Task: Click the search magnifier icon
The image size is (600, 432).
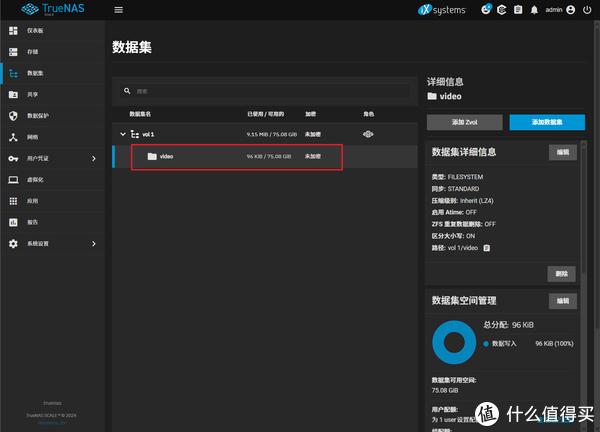Action: point(127,91)
